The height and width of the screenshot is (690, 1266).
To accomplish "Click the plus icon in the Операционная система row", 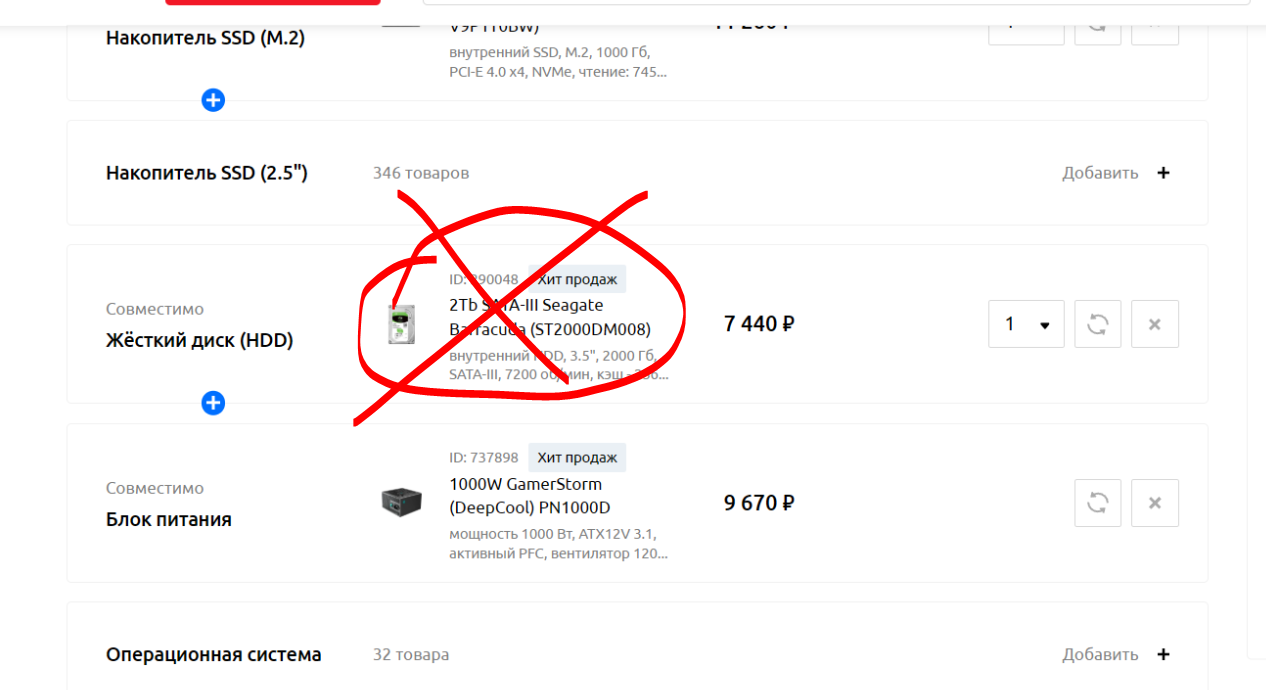I will [x=1163, y=655].
